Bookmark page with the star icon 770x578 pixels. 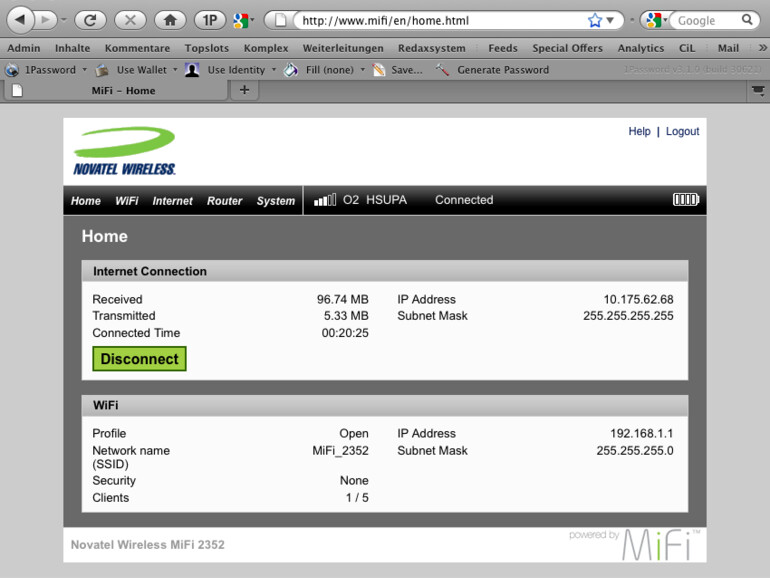click(595, 21)
